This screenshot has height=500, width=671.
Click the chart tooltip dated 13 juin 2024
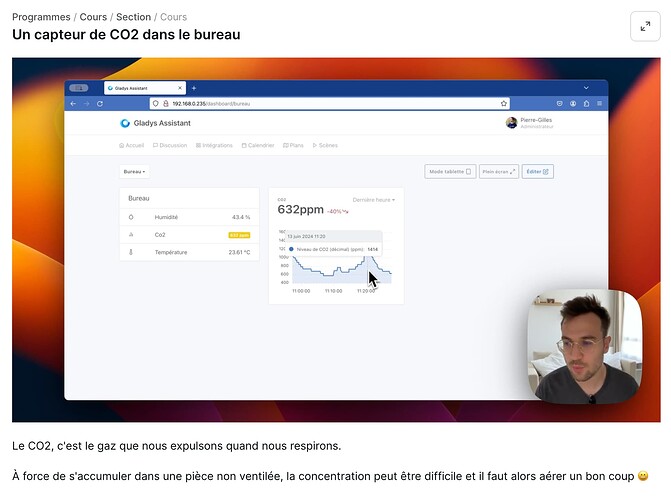coord(334,243)
